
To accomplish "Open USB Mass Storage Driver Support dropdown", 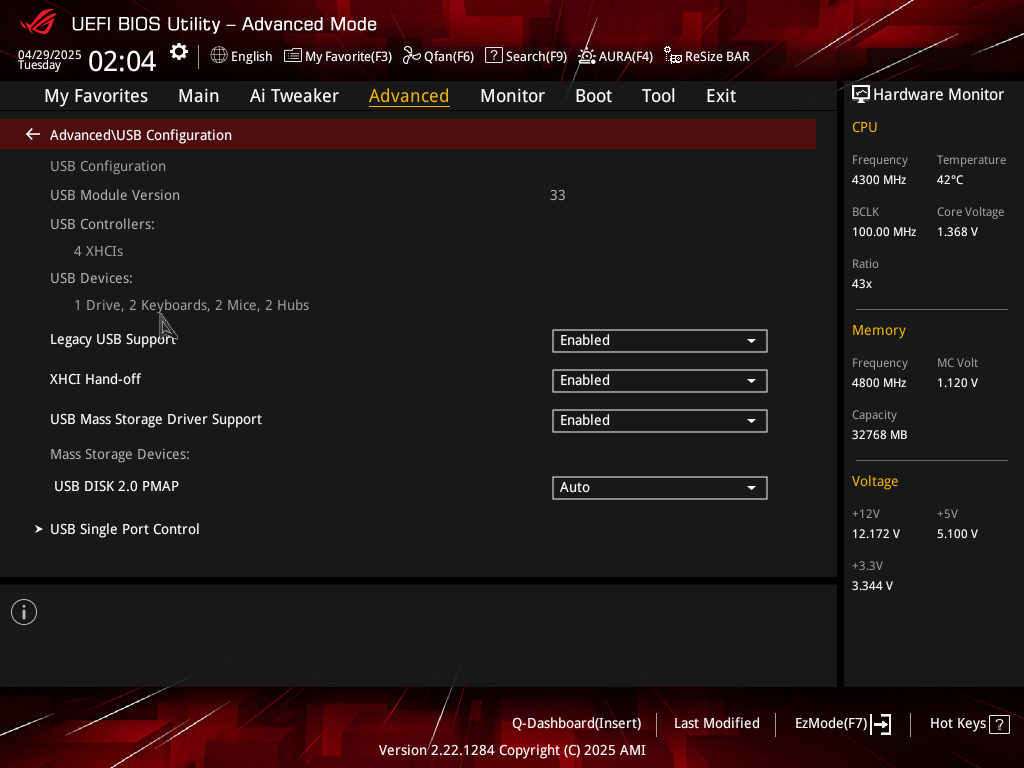I will coord(660,421).
